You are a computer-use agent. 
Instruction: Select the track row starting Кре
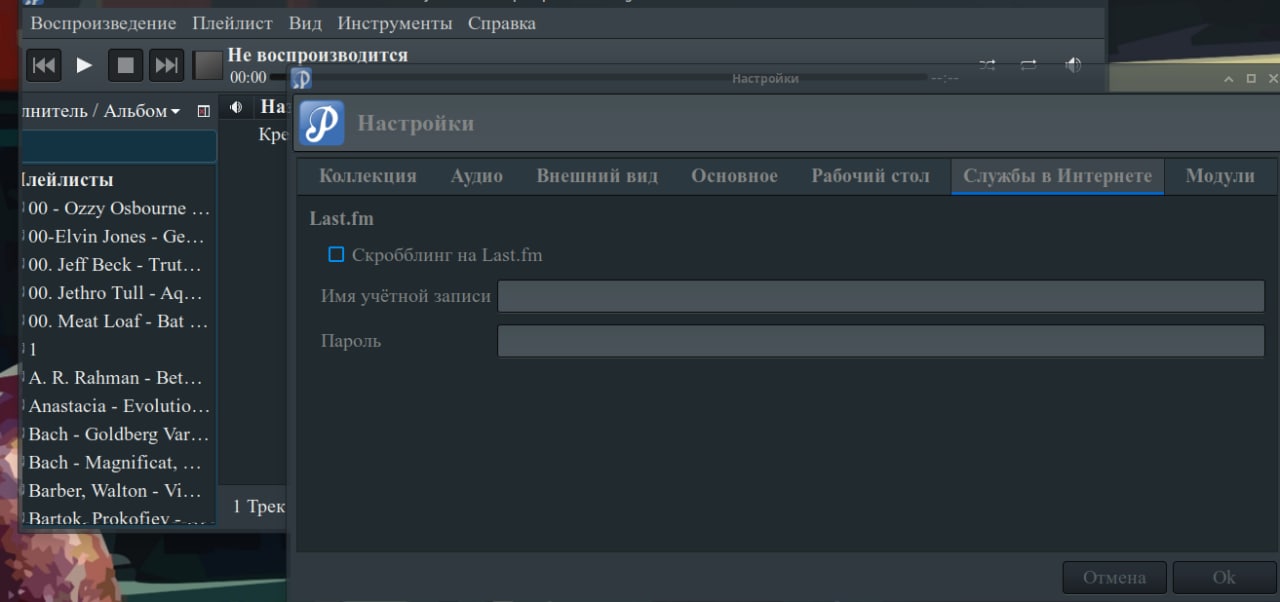[273, 134]
